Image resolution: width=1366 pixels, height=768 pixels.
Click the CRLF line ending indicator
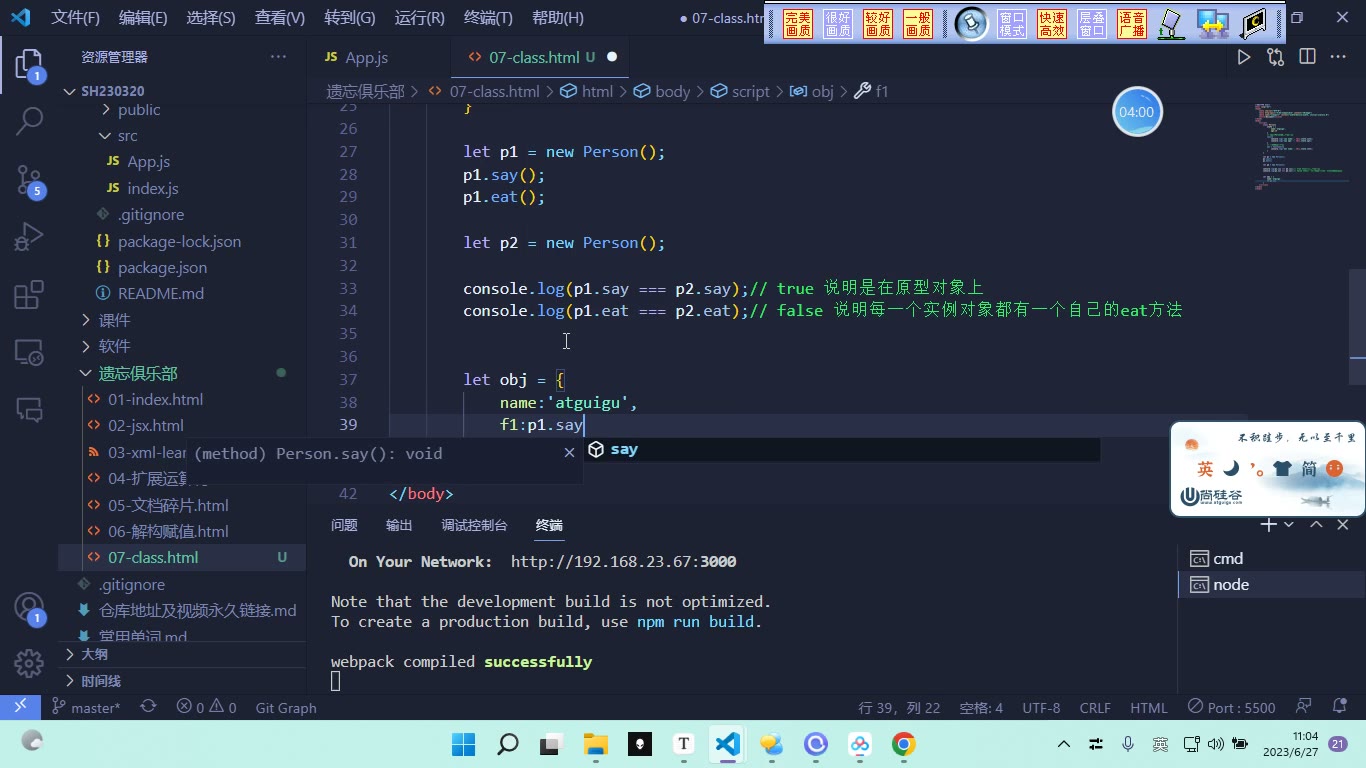point(1095,707)
